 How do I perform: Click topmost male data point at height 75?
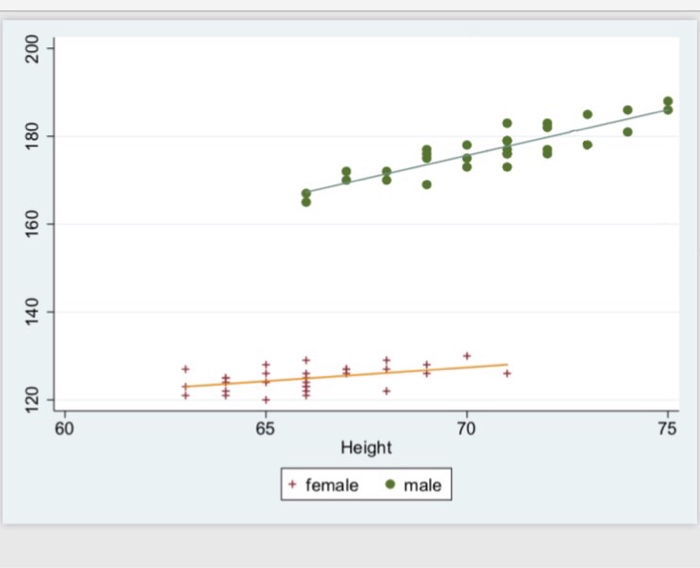668,101
